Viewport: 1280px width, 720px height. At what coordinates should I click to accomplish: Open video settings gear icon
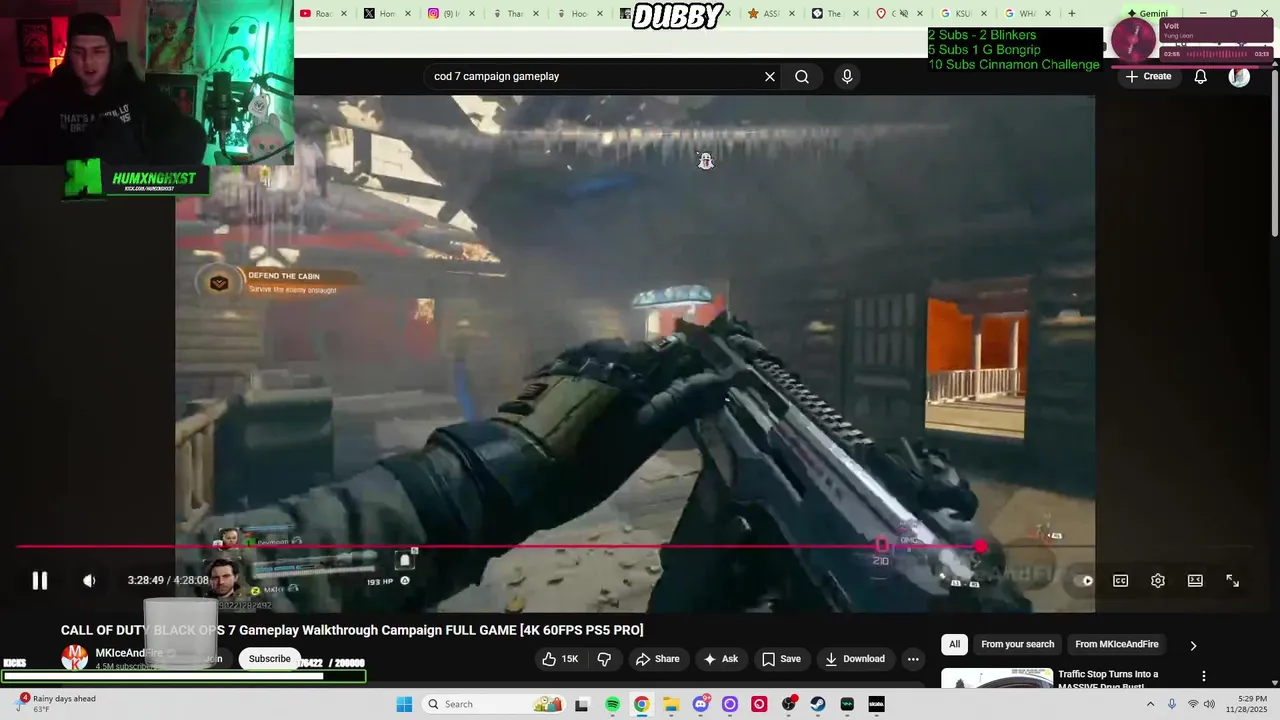1158,581
